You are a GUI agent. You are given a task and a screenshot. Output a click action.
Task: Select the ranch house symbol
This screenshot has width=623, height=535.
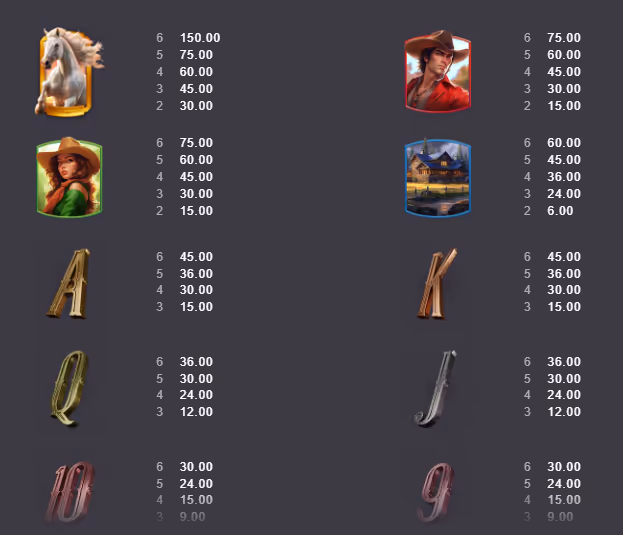[x=438, y=178]
